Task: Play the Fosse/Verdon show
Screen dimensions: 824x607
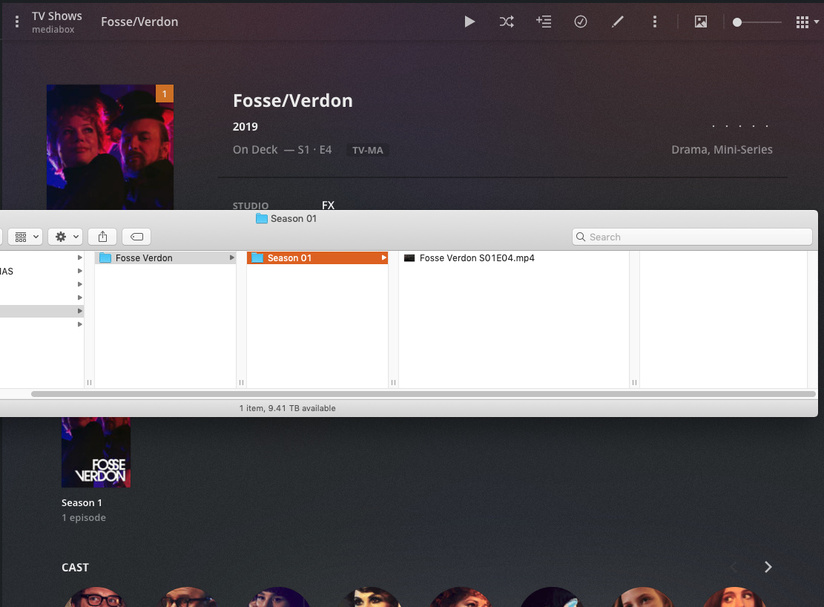Action: (x=469, y=22)
